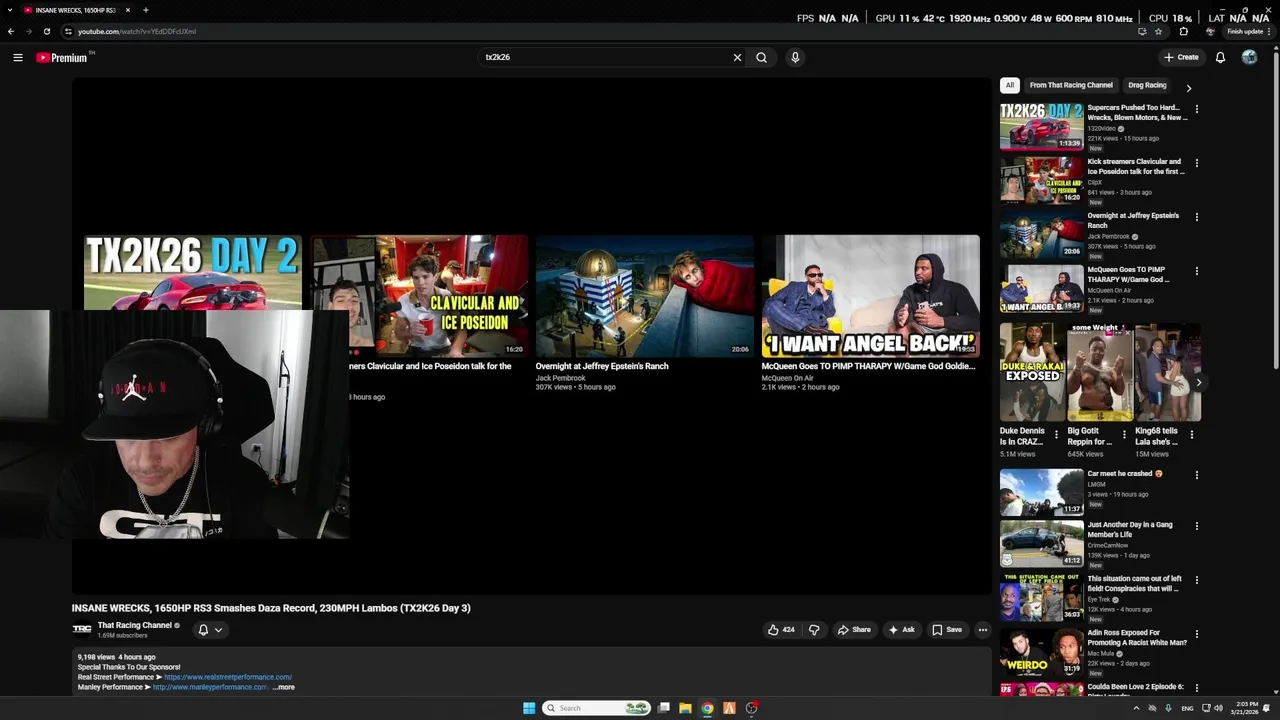The width and height of the screenshot is (1280, 720).
Task: Open Task View on the taskbar
Action: (x=663, y=708)
